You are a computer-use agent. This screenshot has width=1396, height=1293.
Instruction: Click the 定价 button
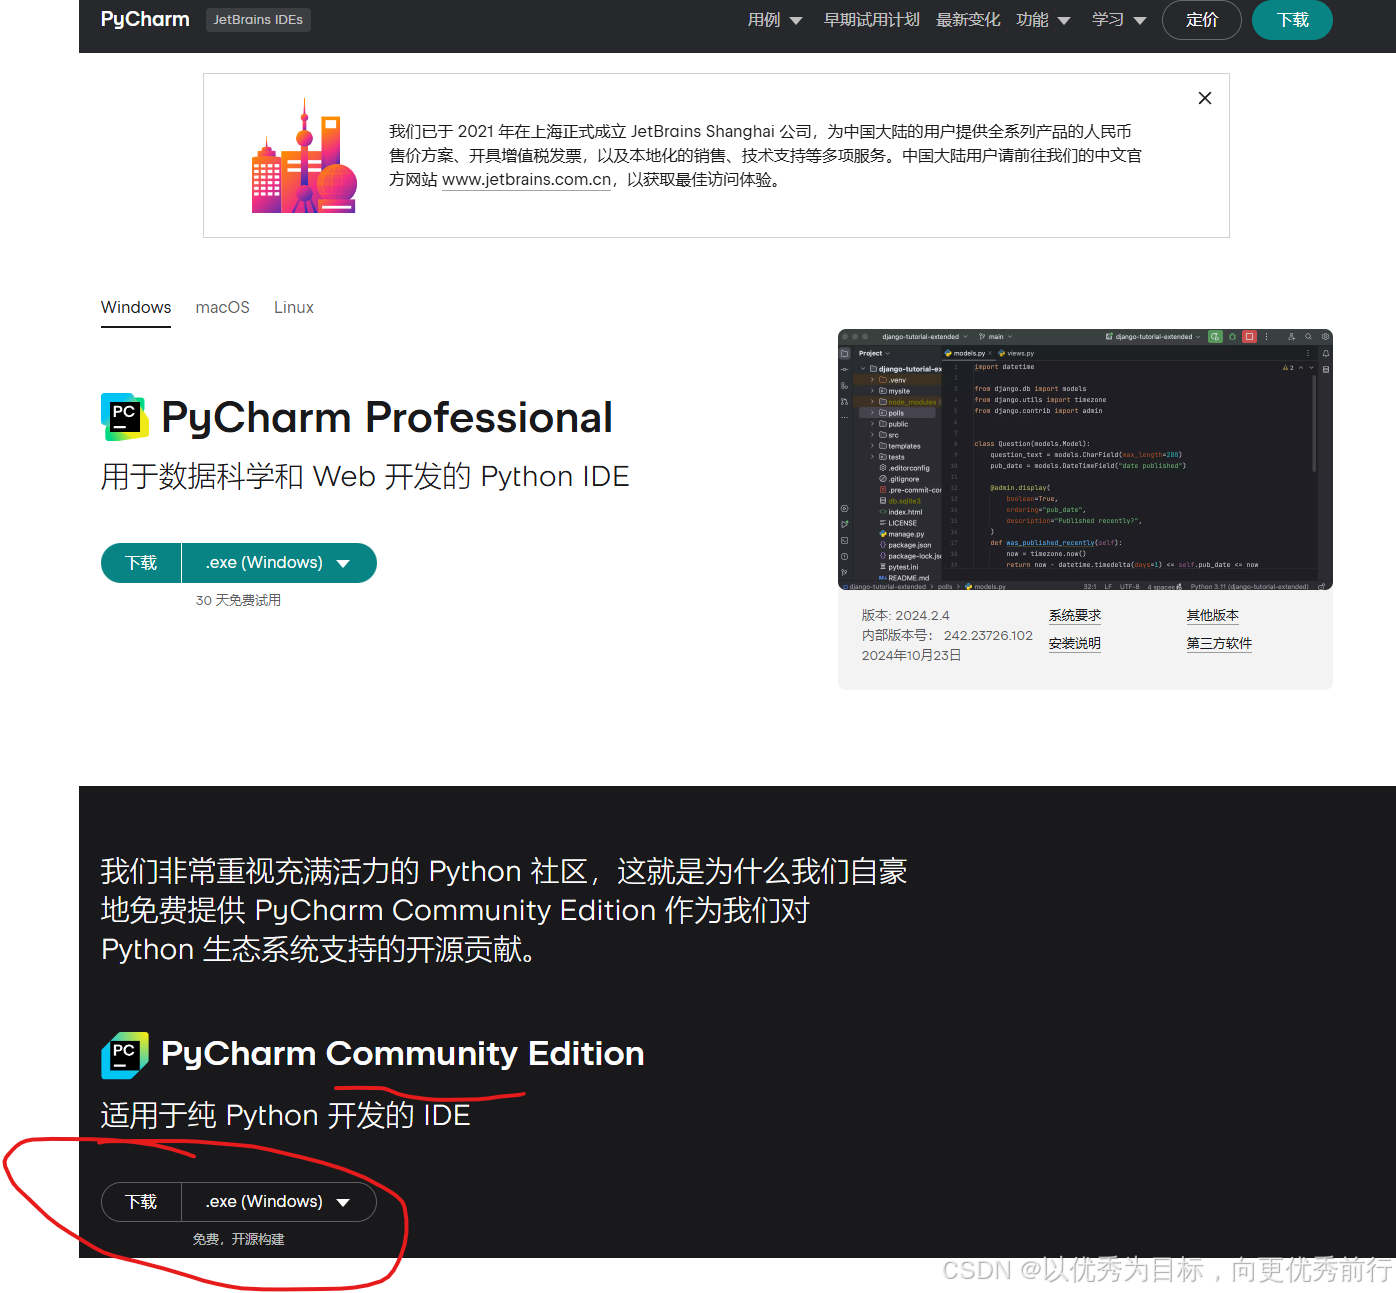pos(1201,19)
